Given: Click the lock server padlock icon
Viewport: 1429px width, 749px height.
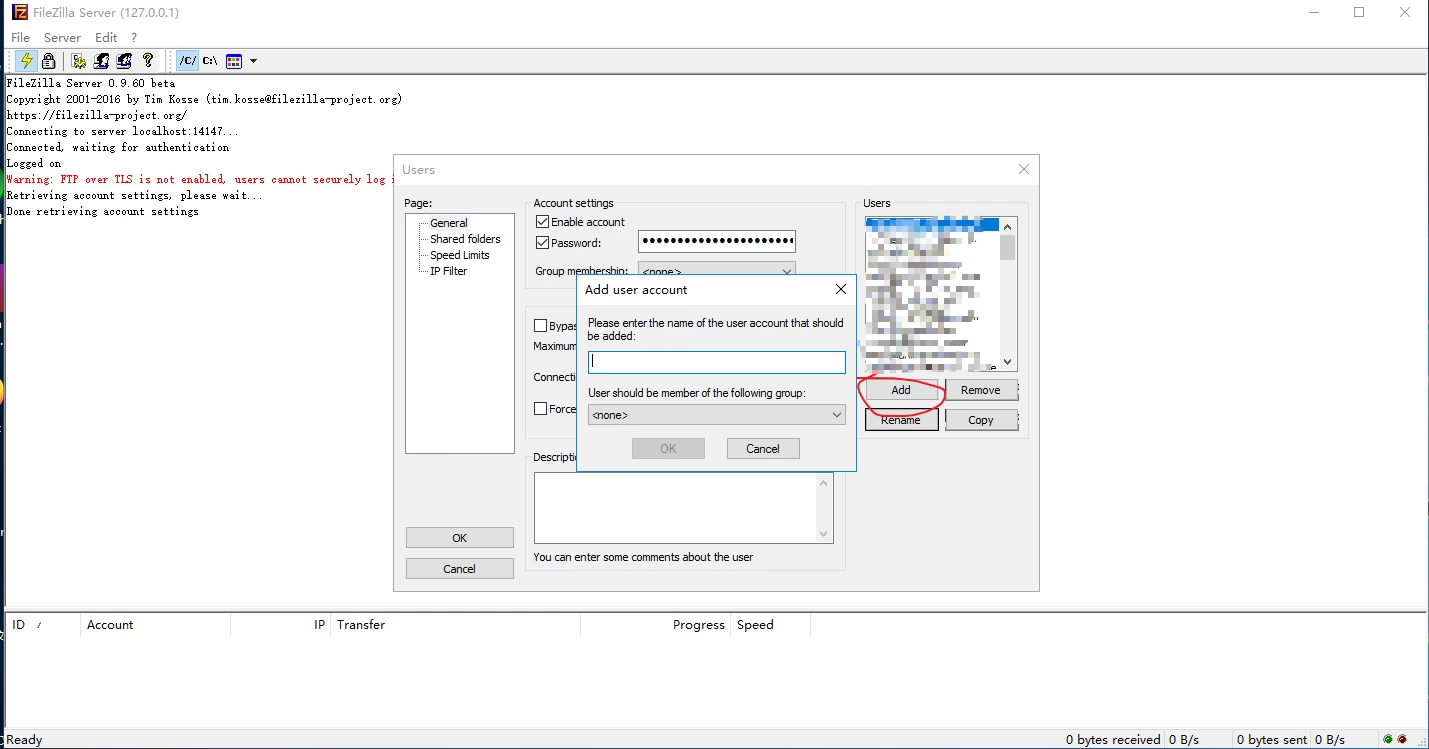Looking at the screenshot, I should click(x=48, y=61).
